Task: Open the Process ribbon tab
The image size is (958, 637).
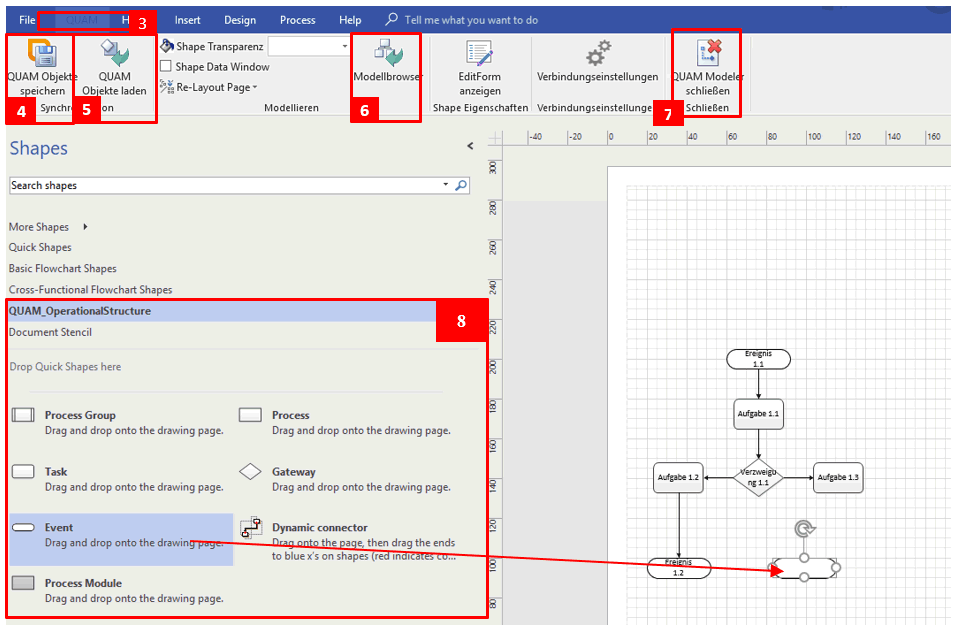Action: point(296,19)
